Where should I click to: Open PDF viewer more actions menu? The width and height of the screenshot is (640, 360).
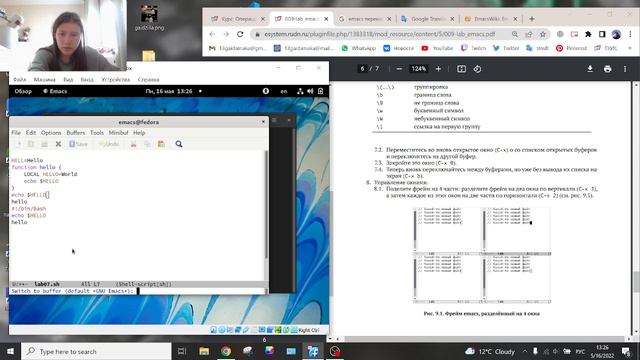(625, 69)
